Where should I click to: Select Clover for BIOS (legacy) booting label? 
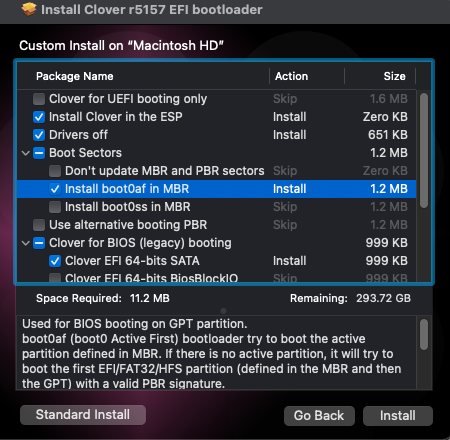click(140, 243)
